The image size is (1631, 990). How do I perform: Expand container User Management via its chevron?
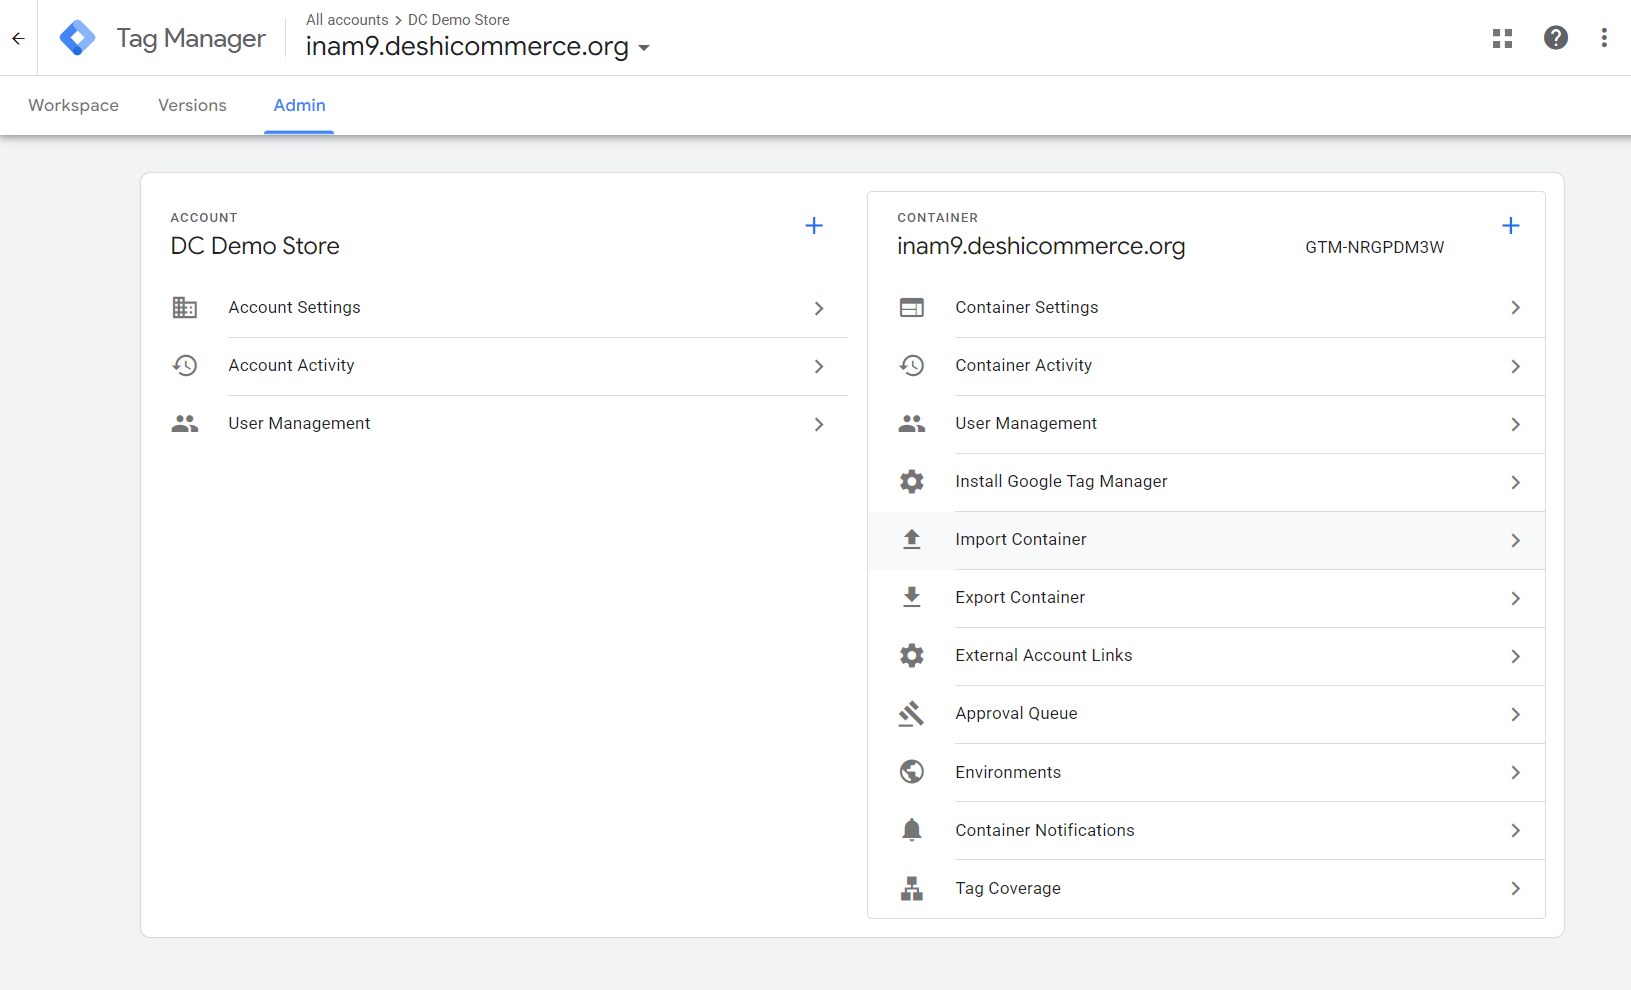[x=1516, y=424]
